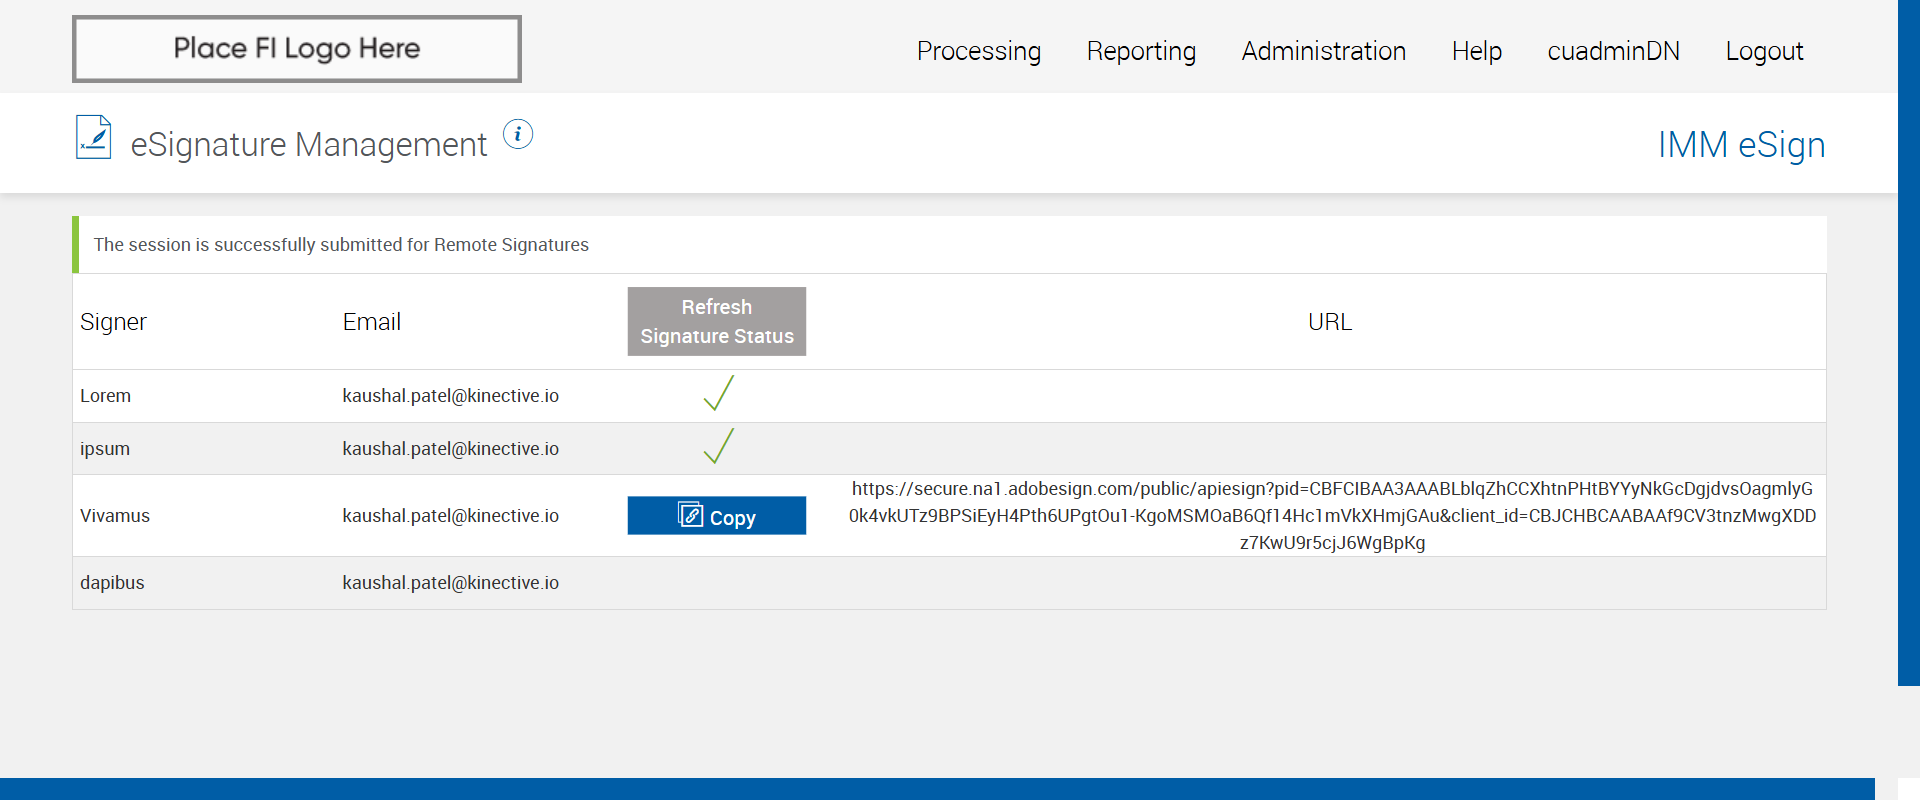This screenshot has height=800, width=1920.
Task: Click the Email column header
Action: (371, 322)
